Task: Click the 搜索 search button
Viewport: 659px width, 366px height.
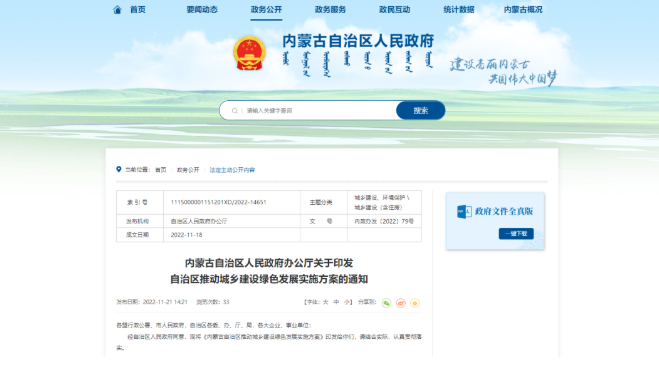Action: coord(421,111)
